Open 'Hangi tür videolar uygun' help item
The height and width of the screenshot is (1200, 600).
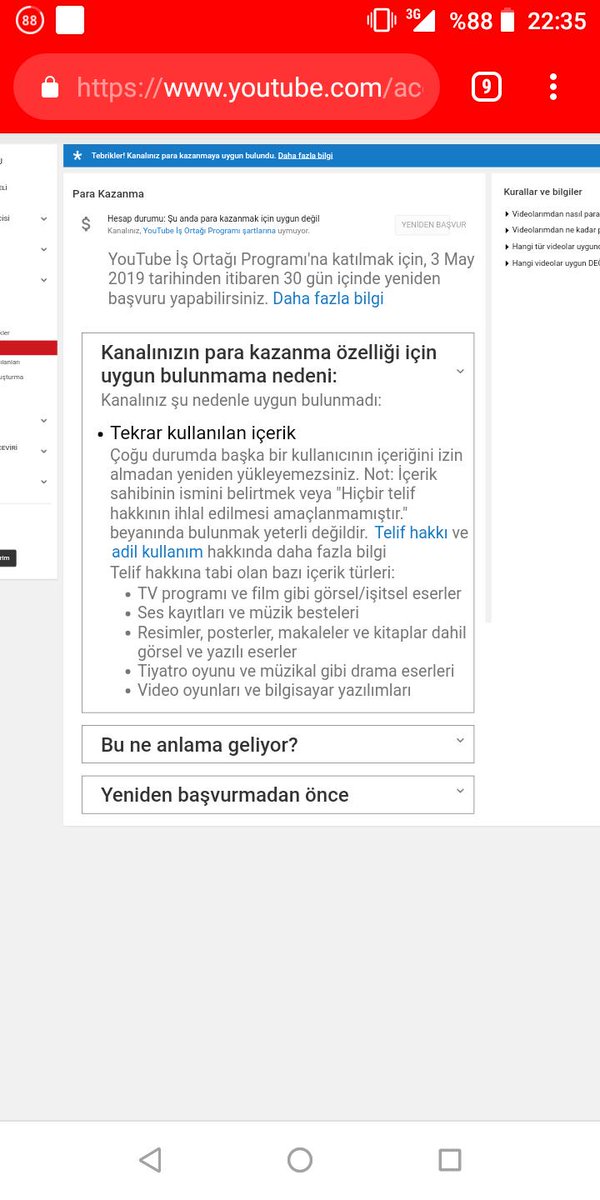[x=555, y=246]
